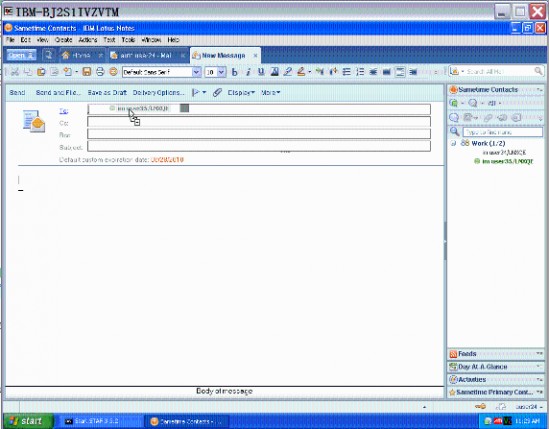Open the Help menu
Viewport: 549px width, 429px height.
(x=173, y=40)
